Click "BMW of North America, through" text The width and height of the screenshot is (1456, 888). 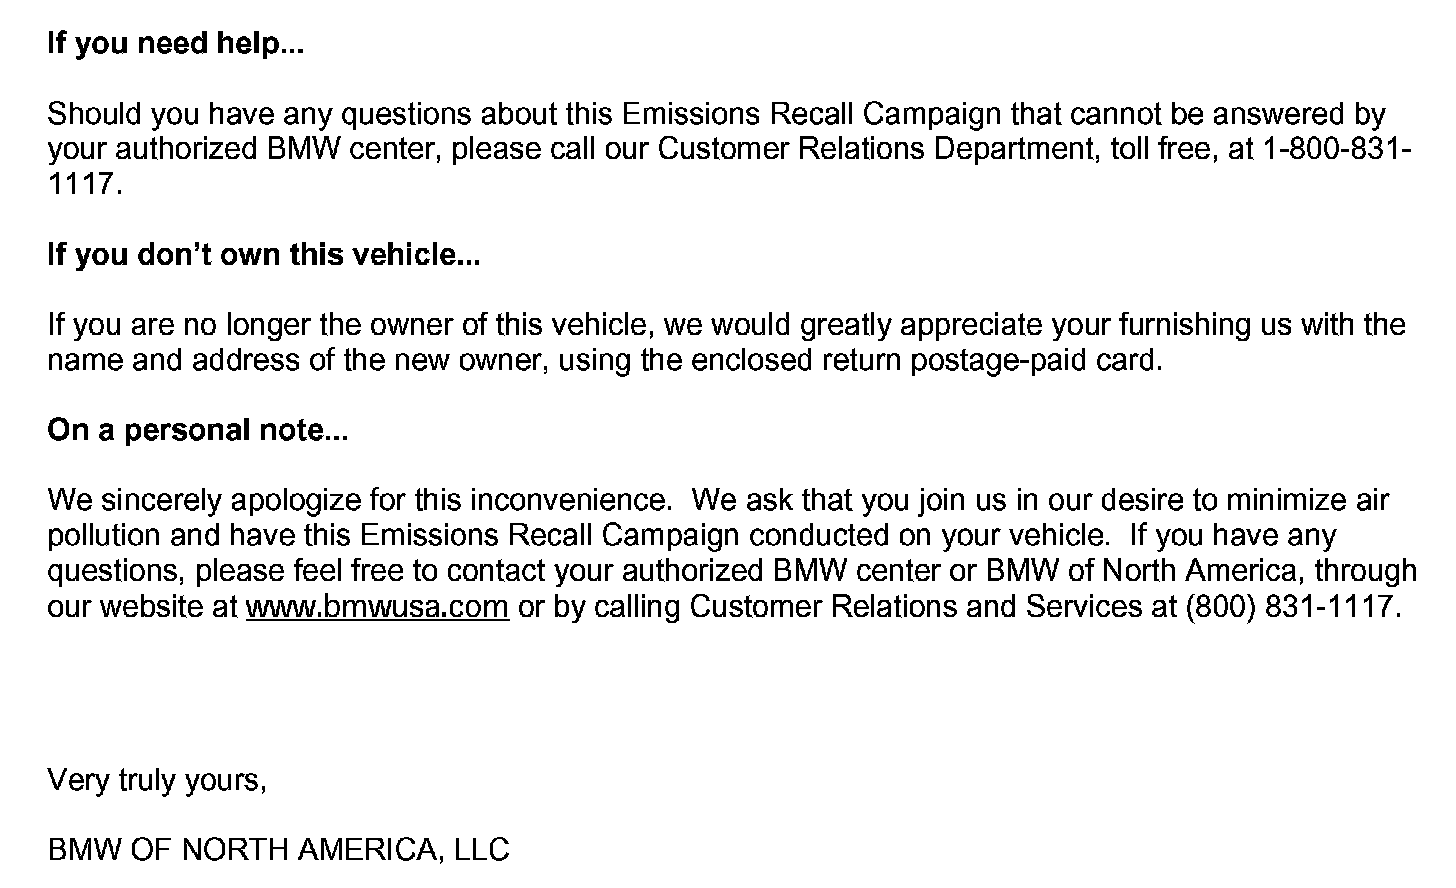click(x=1200, y=571)
